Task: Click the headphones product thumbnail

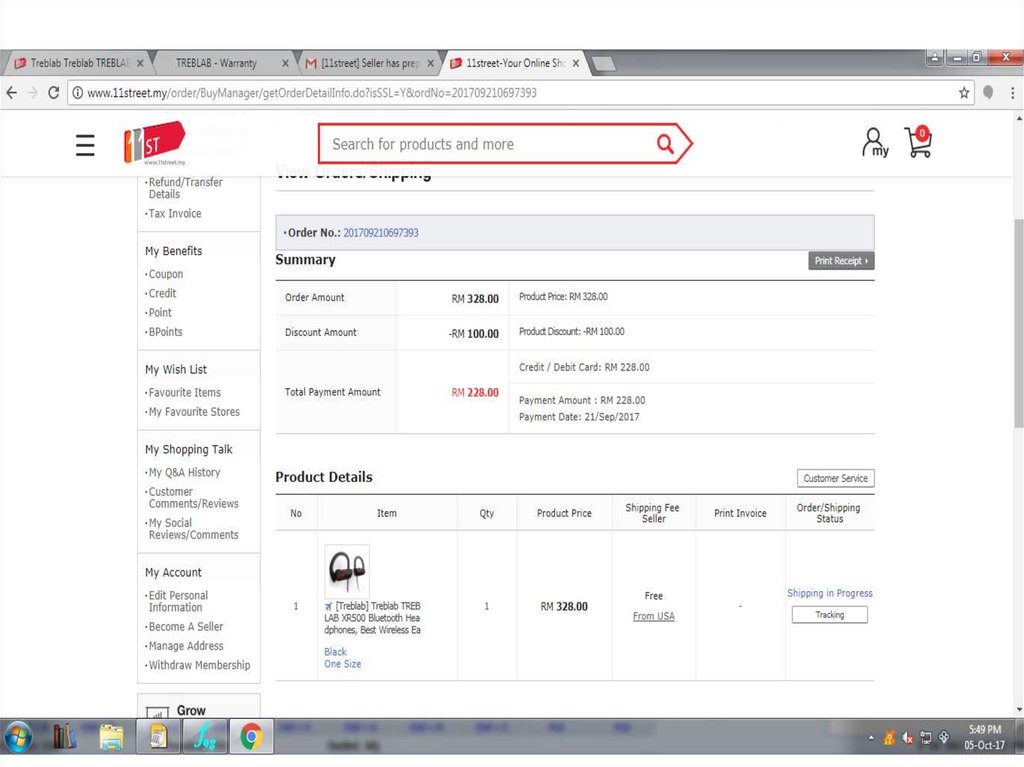Action: tap(347, 572)
